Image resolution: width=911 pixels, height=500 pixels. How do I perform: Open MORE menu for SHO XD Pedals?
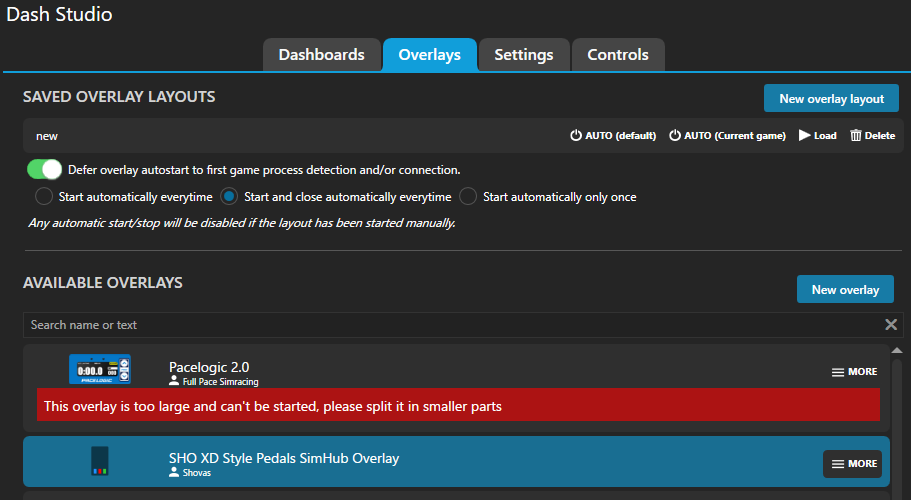click(852, 464)
